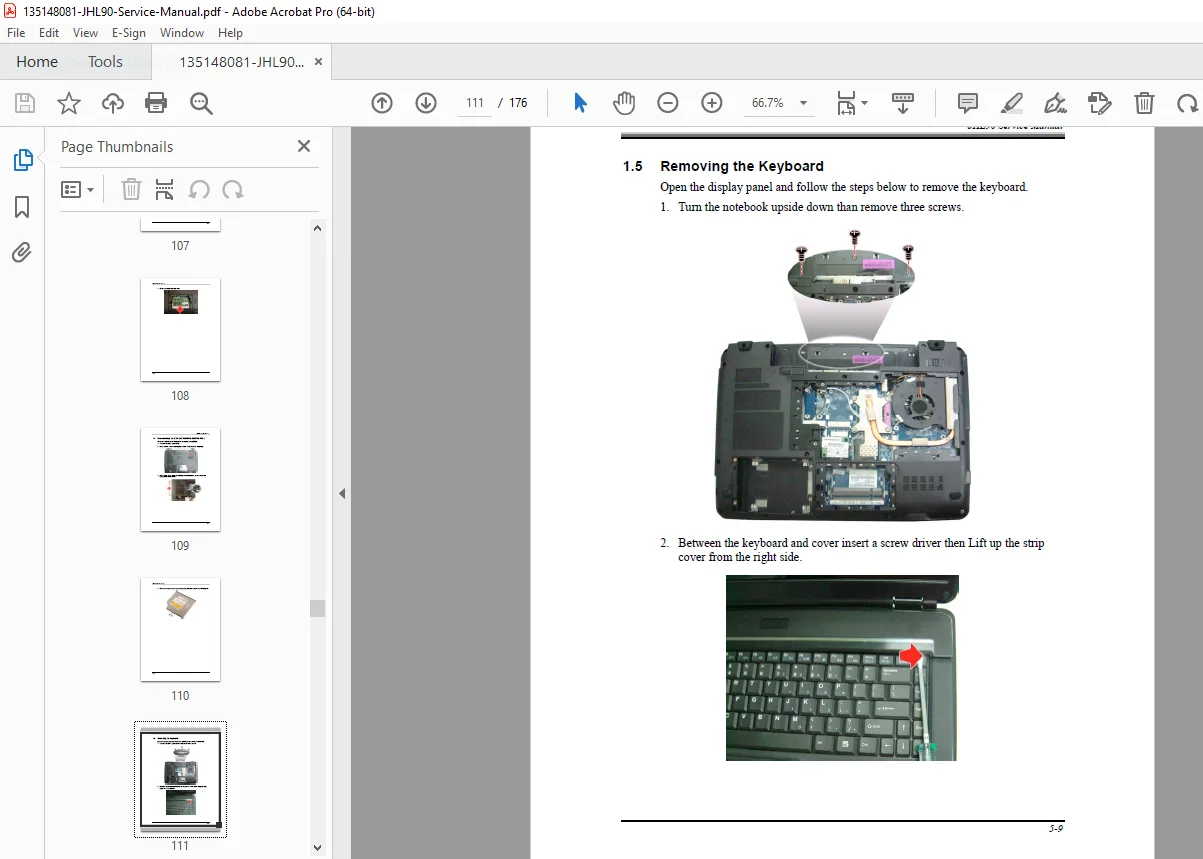Close the Page Thumbnails panel
Image resolution: width=1203 pixels, height=859 pixels.
(x=304, y=146)
